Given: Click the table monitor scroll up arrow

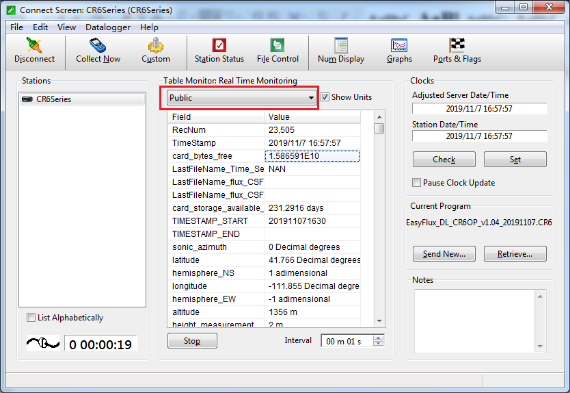Looking at the screenshot, I should point(379,117).
